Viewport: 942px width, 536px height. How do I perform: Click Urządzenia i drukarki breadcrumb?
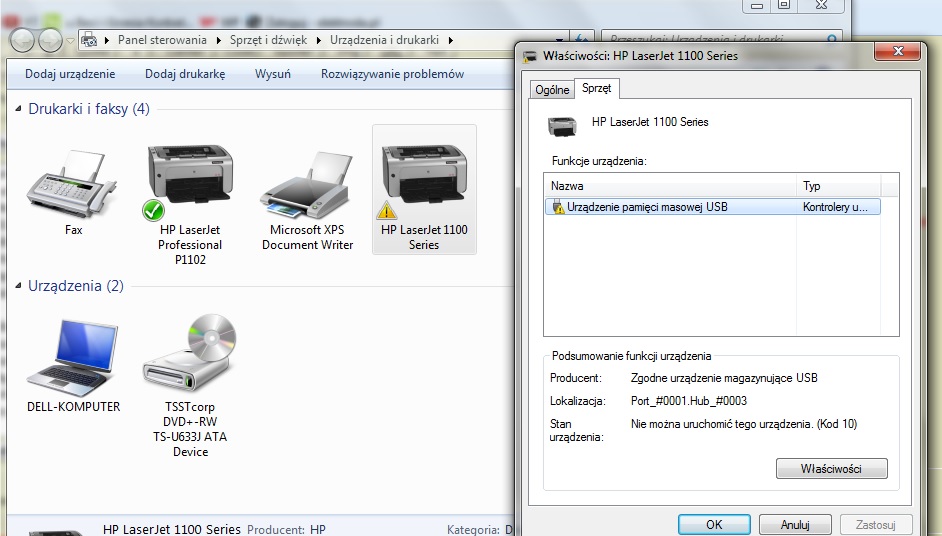(384, 40)
